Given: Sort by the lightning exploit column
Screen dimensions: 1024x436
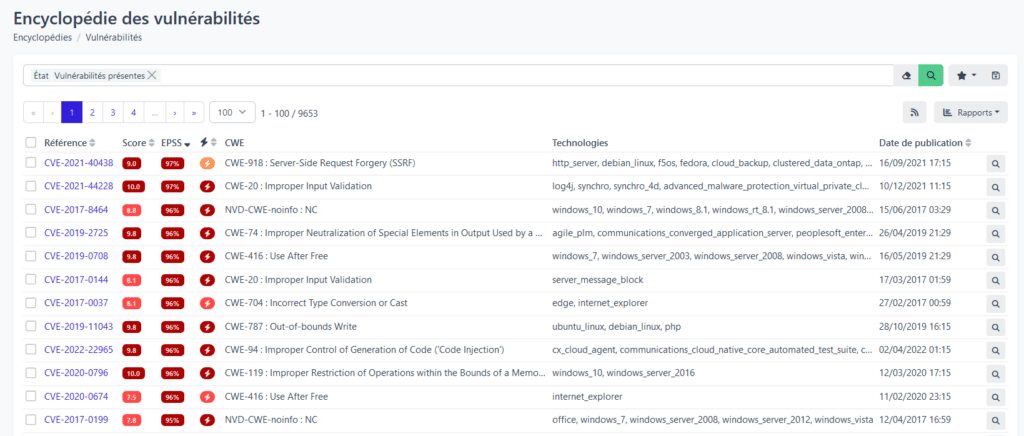Looking at the screenshot, I should (206, 142).
